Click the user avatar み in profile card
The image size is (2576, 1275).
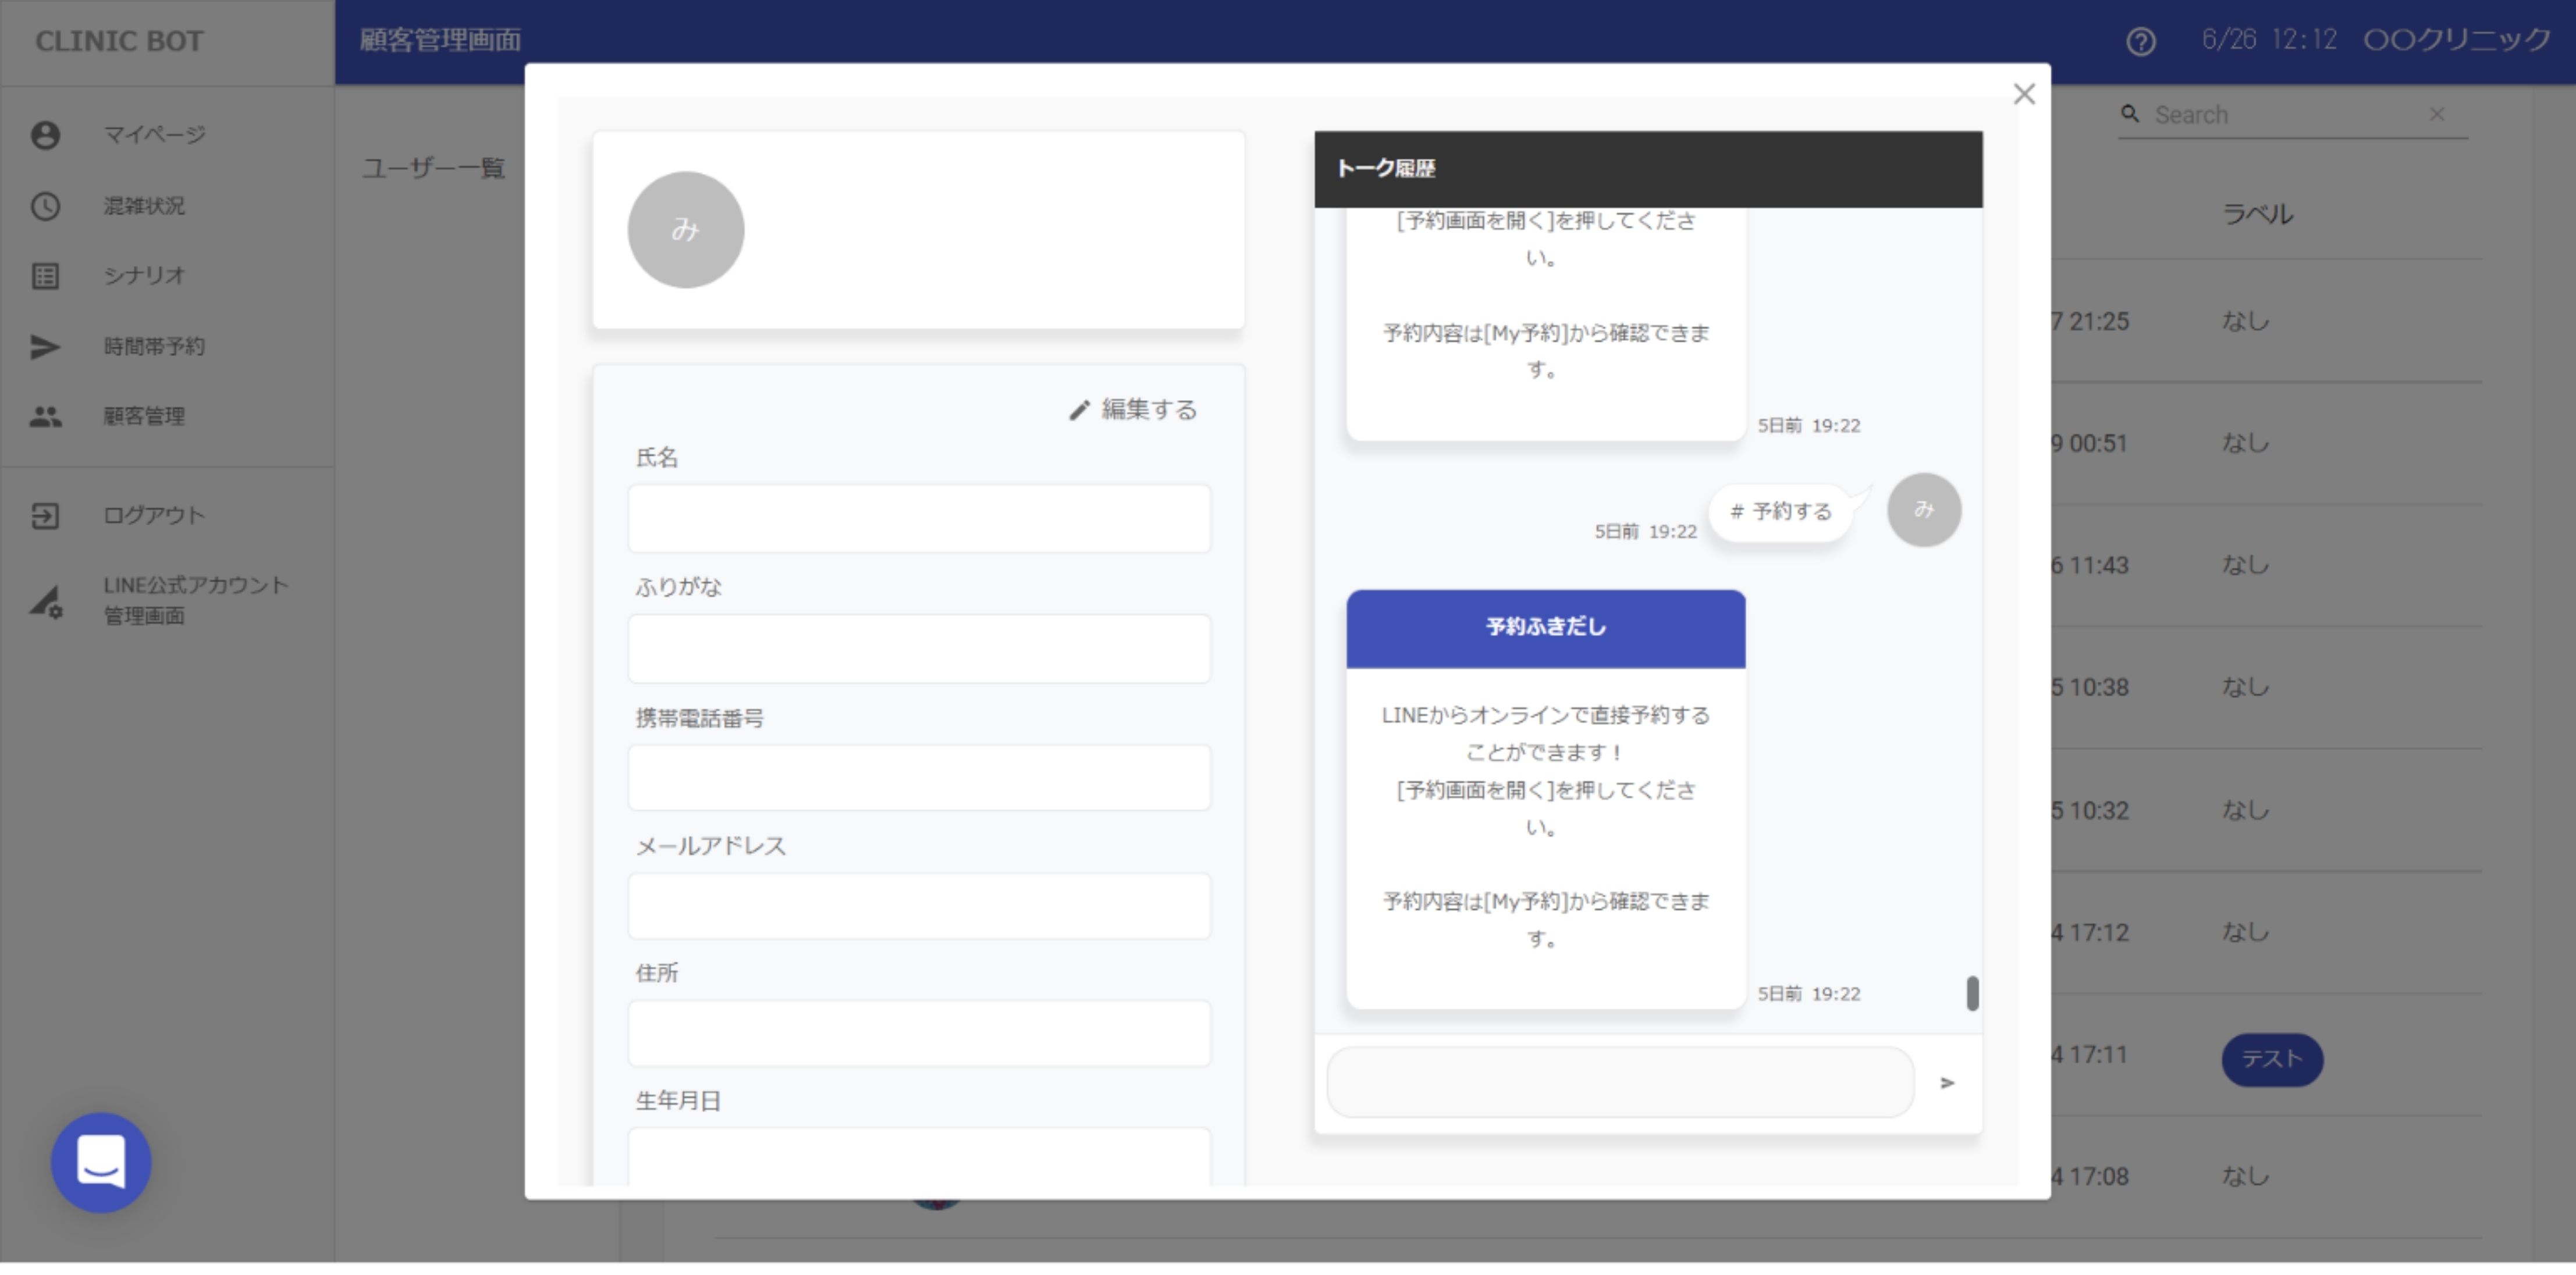point(685,230)
